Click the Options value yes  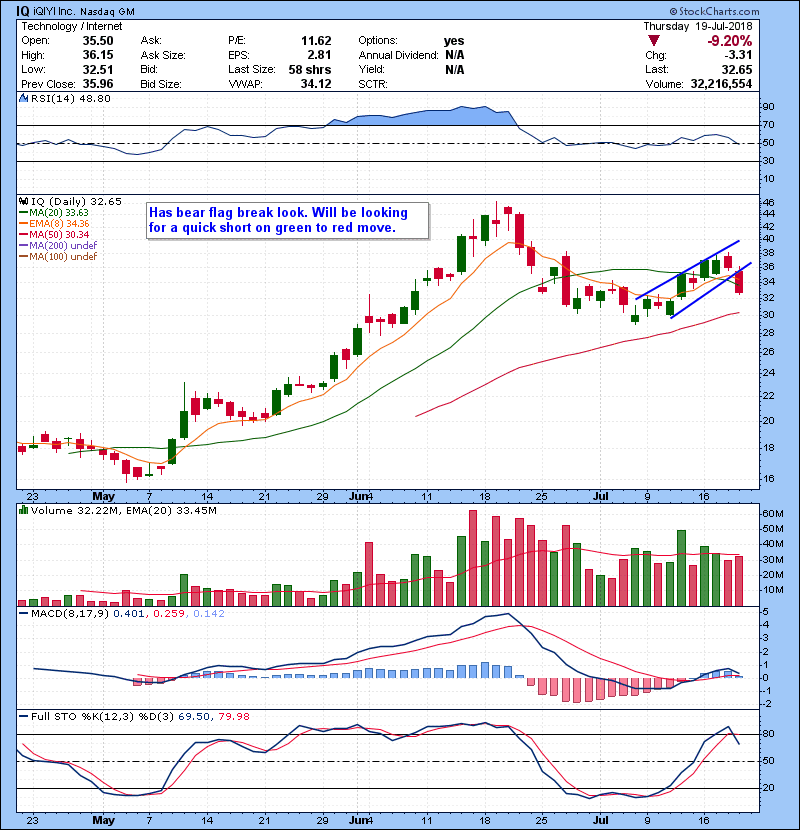click(454, 41)
